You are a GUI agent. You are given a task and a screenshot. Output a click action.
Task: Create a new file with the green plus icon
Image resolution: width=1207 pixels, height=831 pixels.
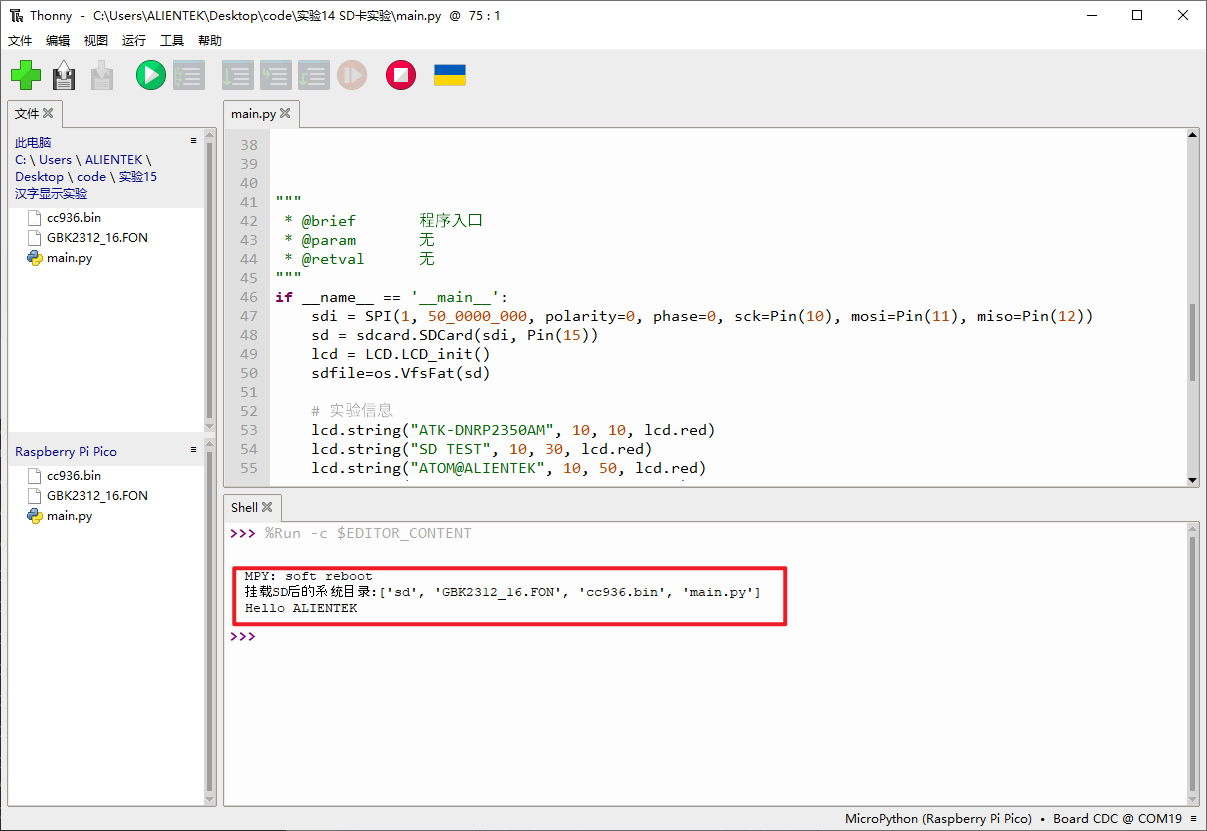point(26,75)
